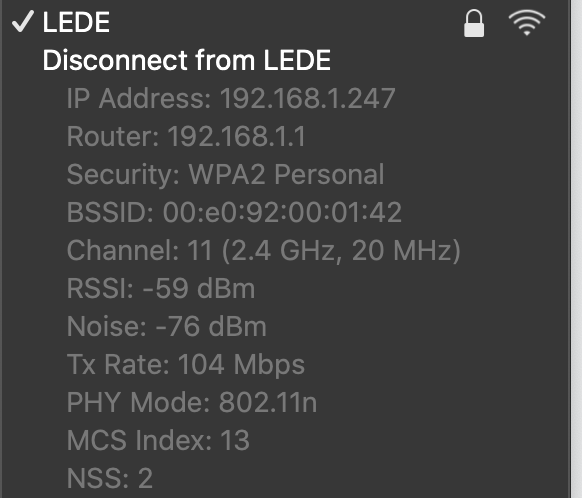
Task: Click the Tx Rate 104 Mbps line
Action: tap(186, 364)
